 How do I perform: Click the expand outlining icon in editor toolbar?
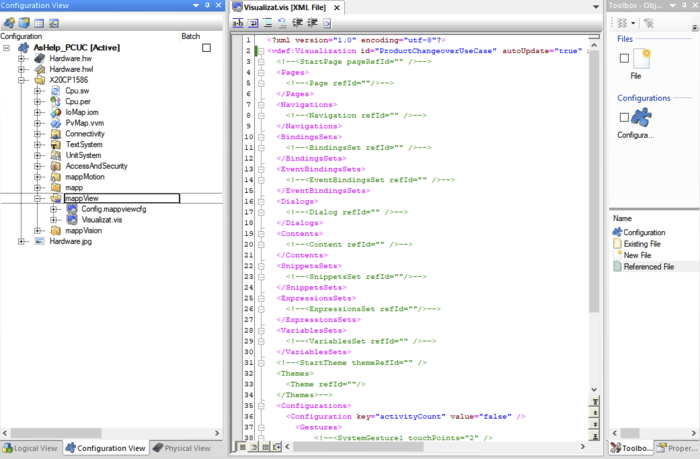click(312, 23)
